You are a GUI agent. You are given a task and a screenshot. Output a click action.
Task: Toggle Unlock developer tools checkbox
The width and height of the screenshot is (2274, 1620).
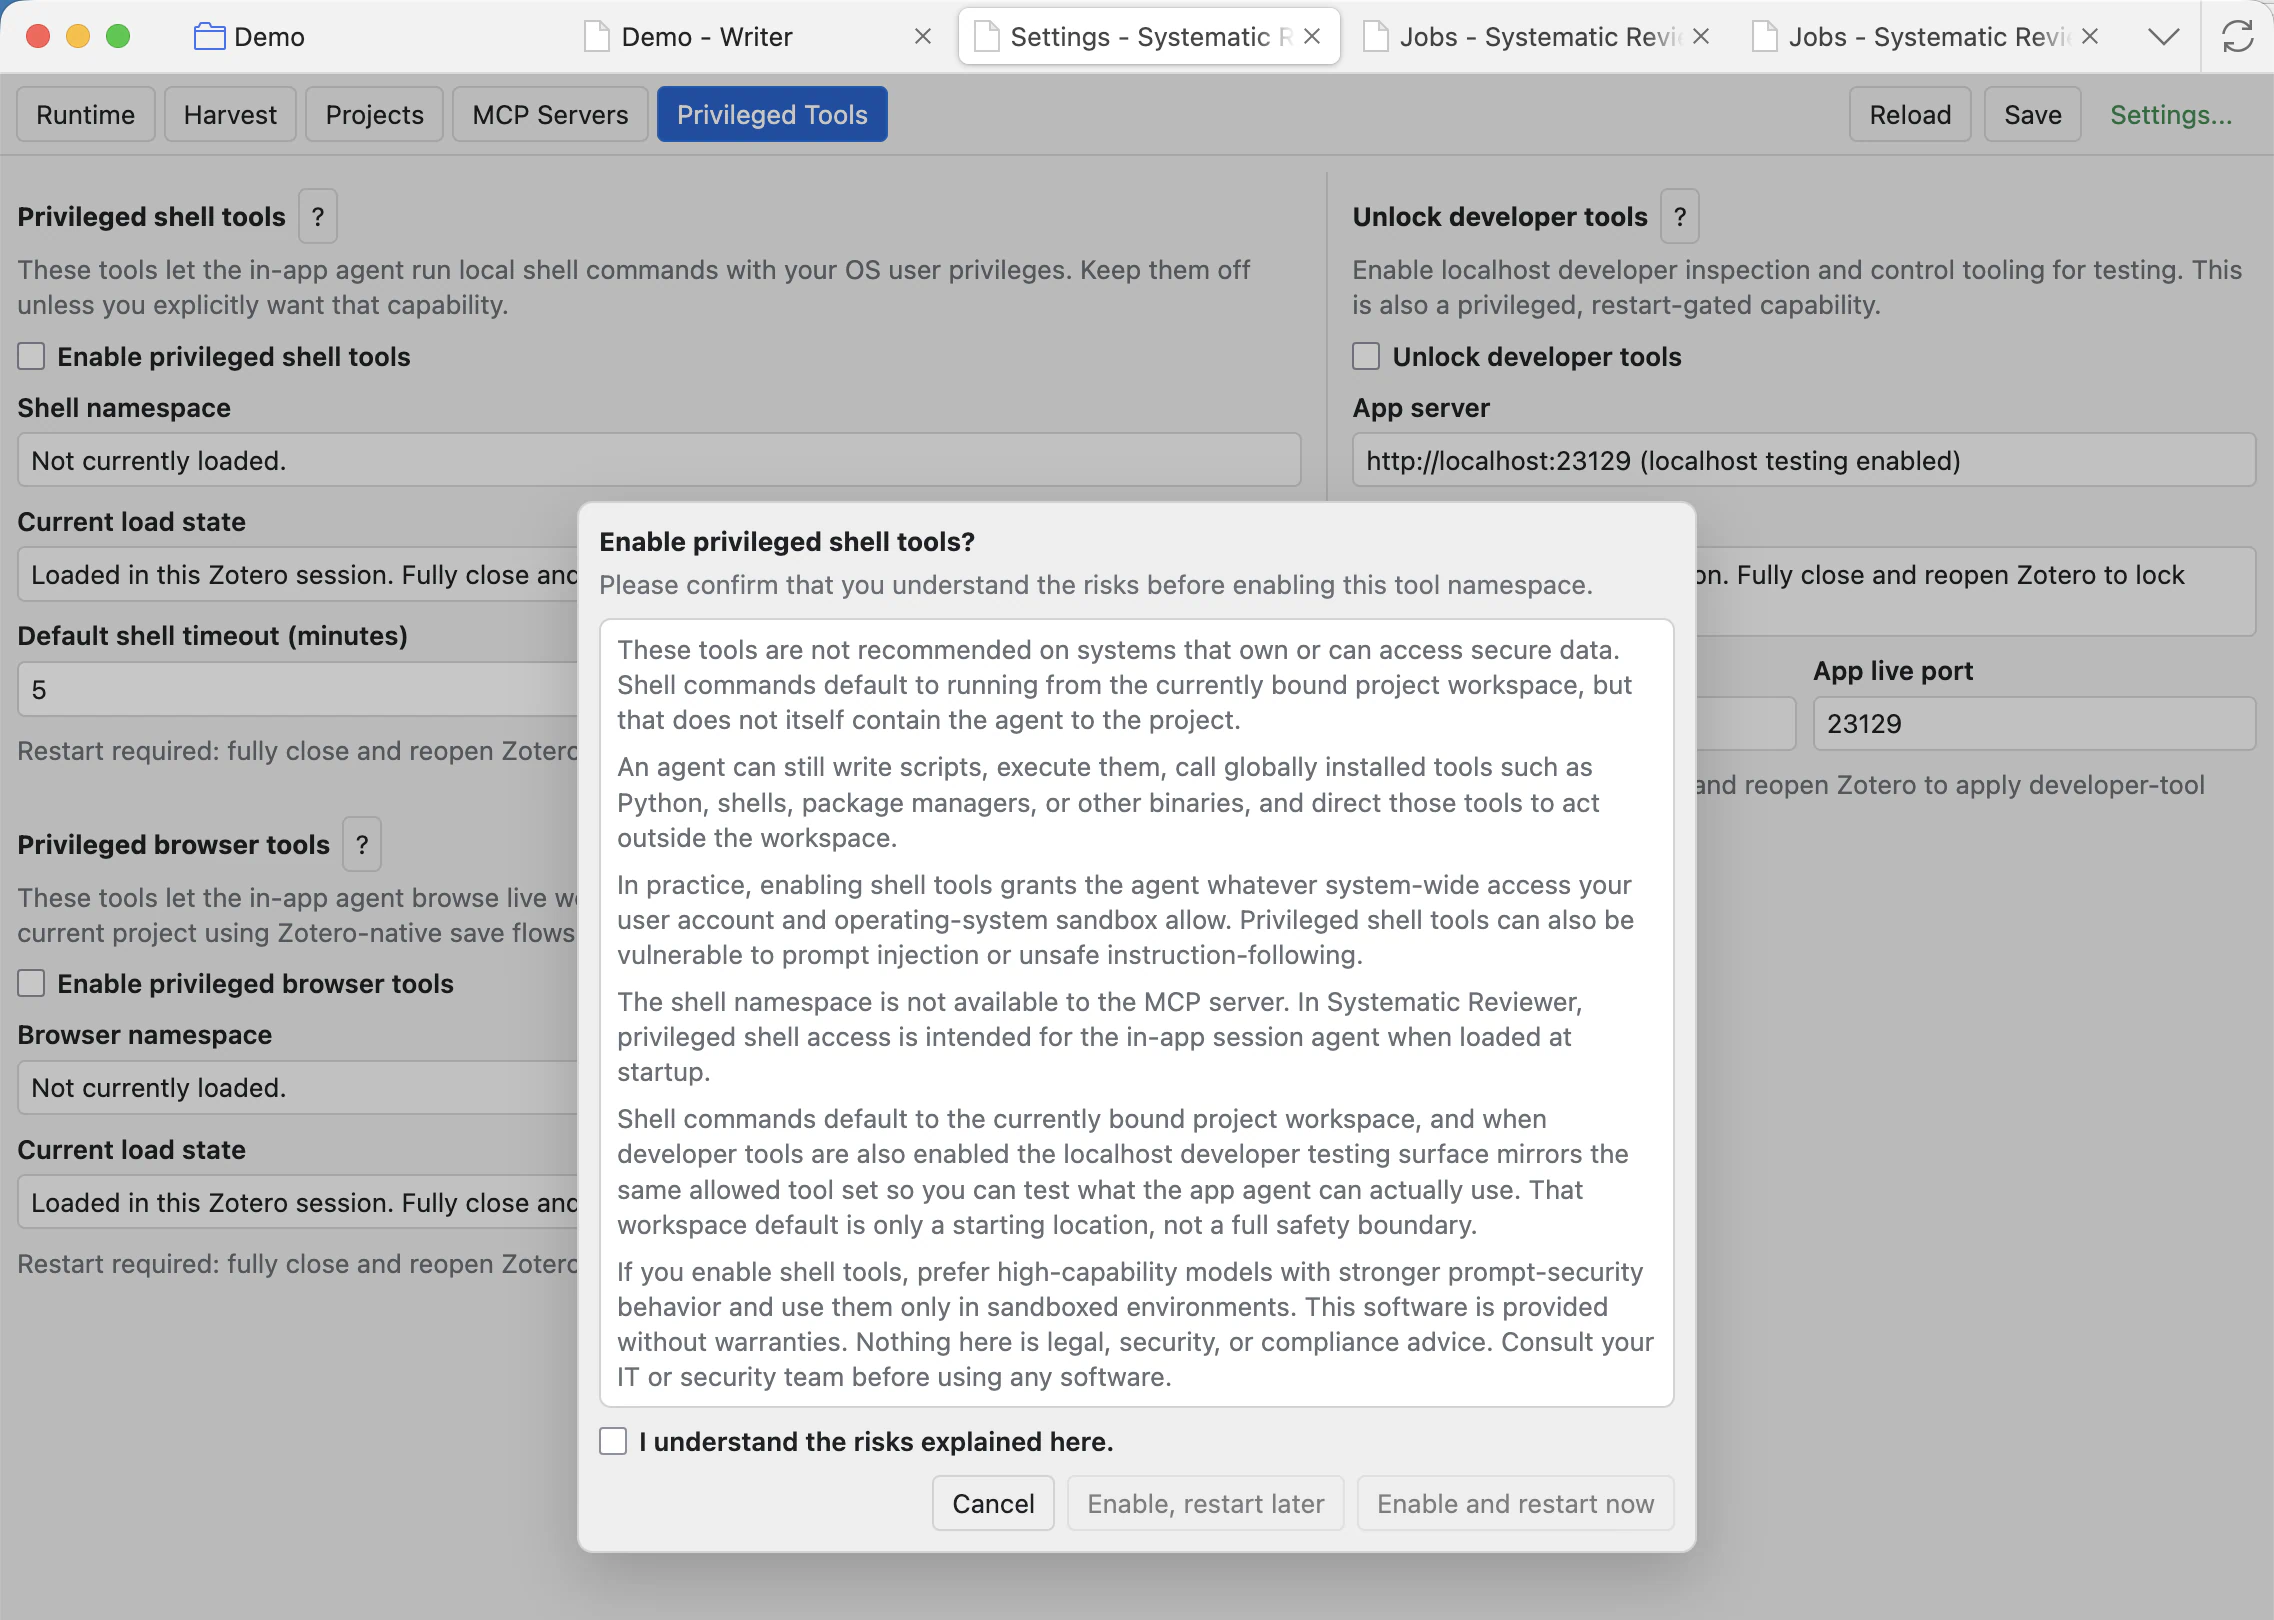pos(1366,356)
